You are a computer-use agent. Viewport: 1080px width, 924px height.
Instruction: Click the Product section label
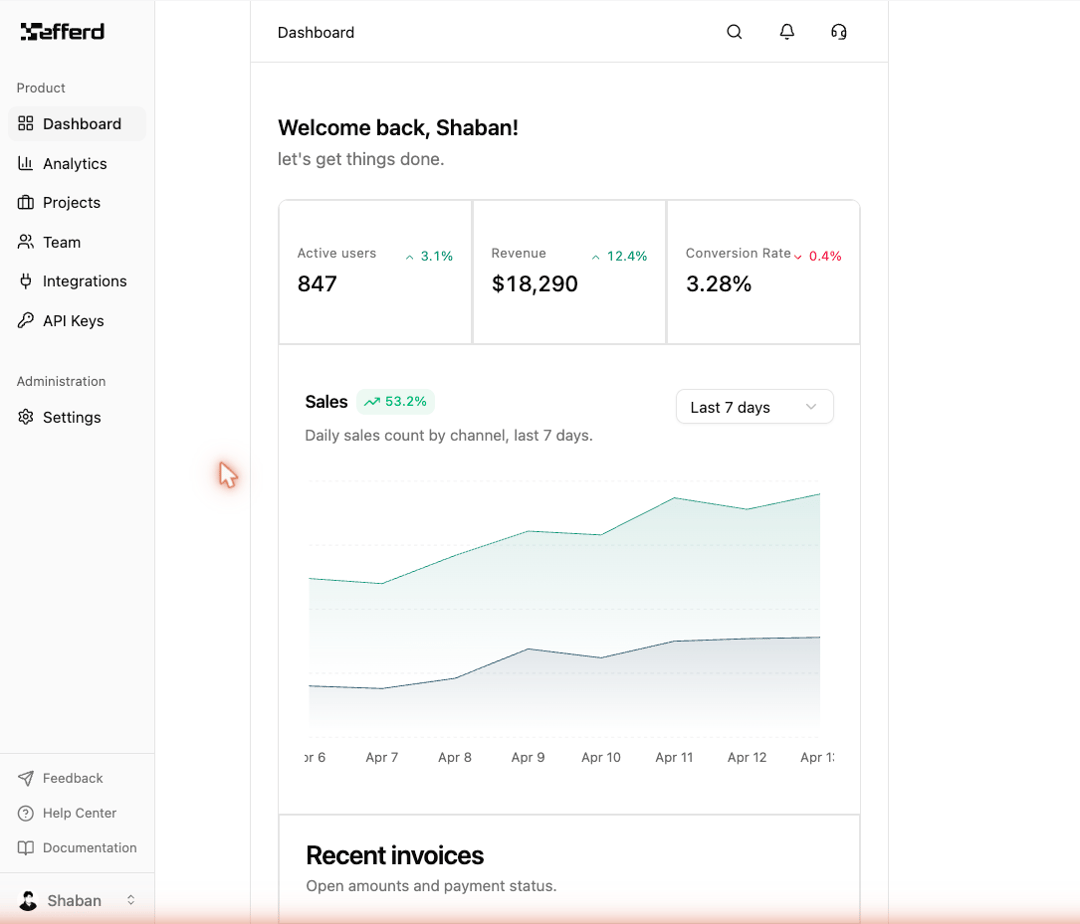[x=41, y=88]
